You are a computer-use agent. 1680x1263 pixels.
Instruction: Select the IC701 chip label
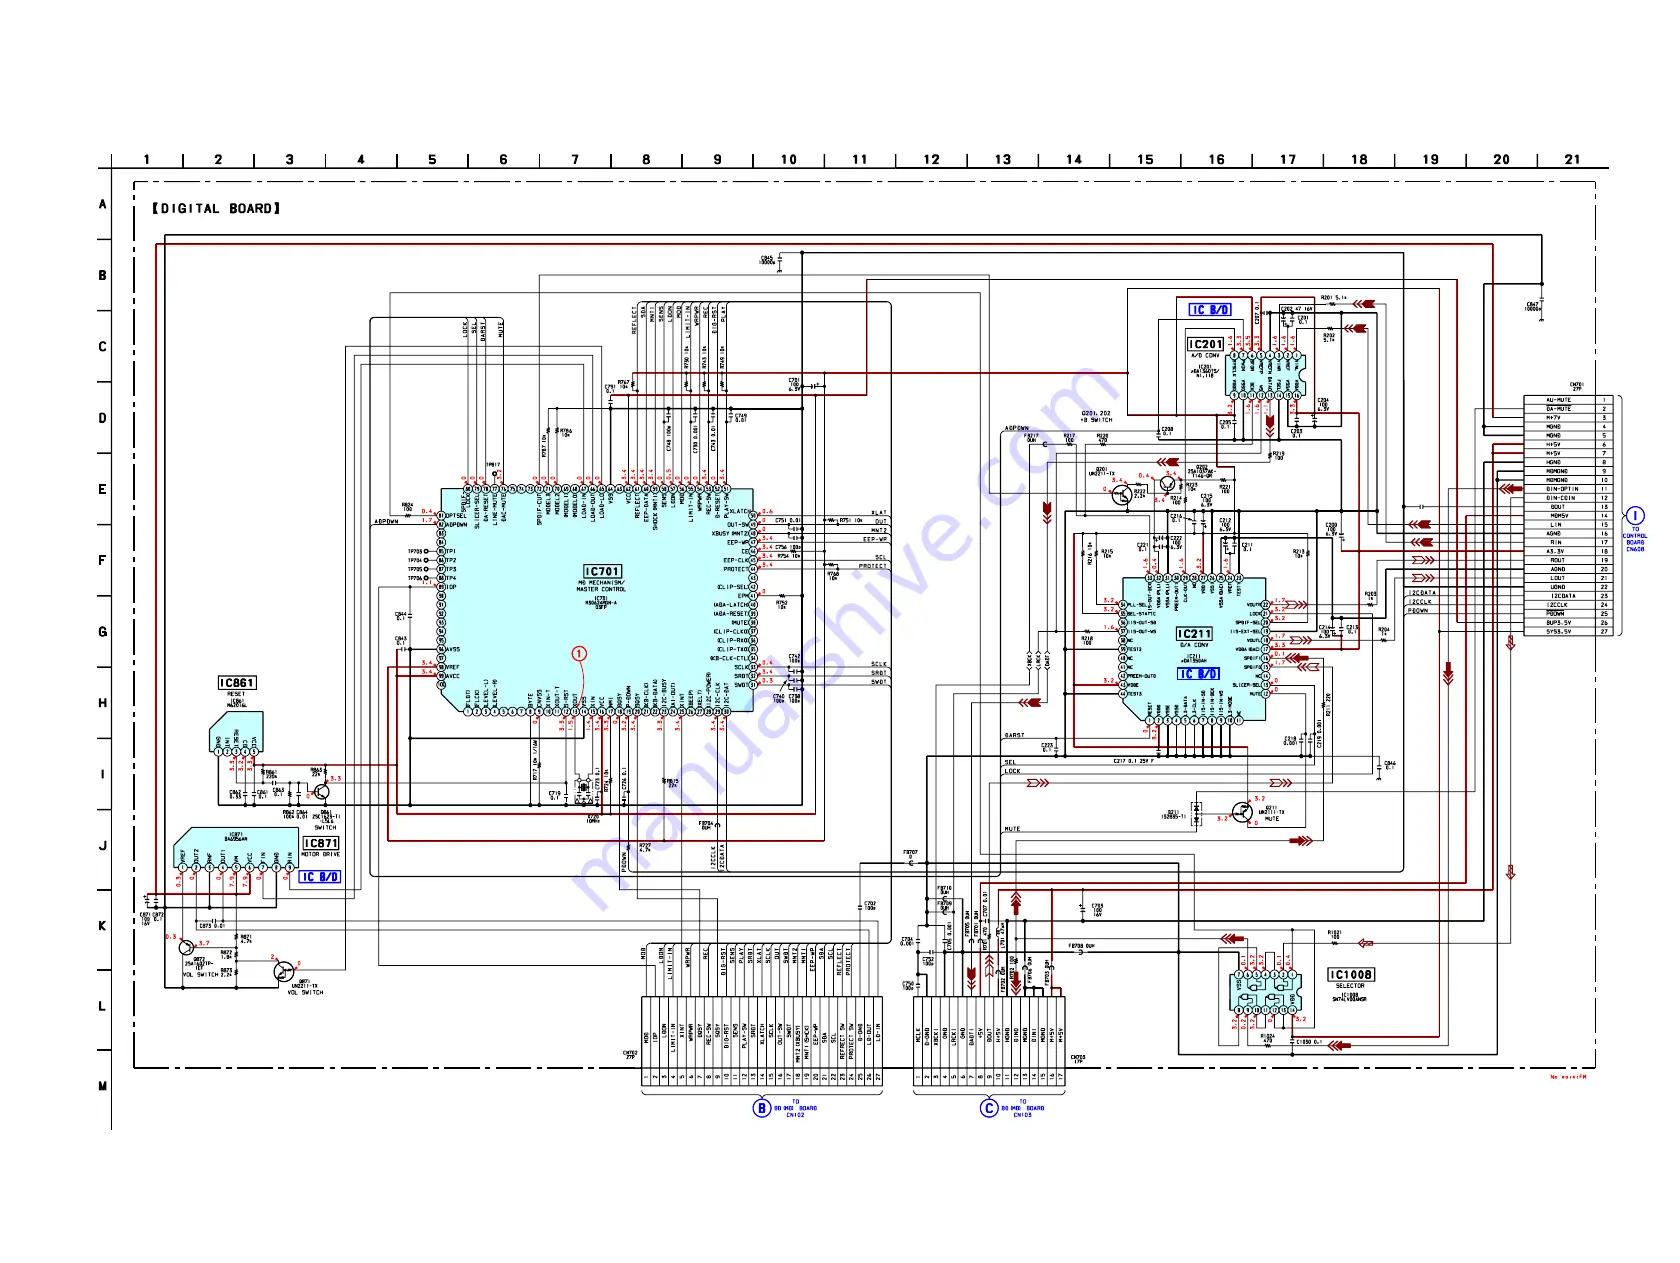point(602,571)
